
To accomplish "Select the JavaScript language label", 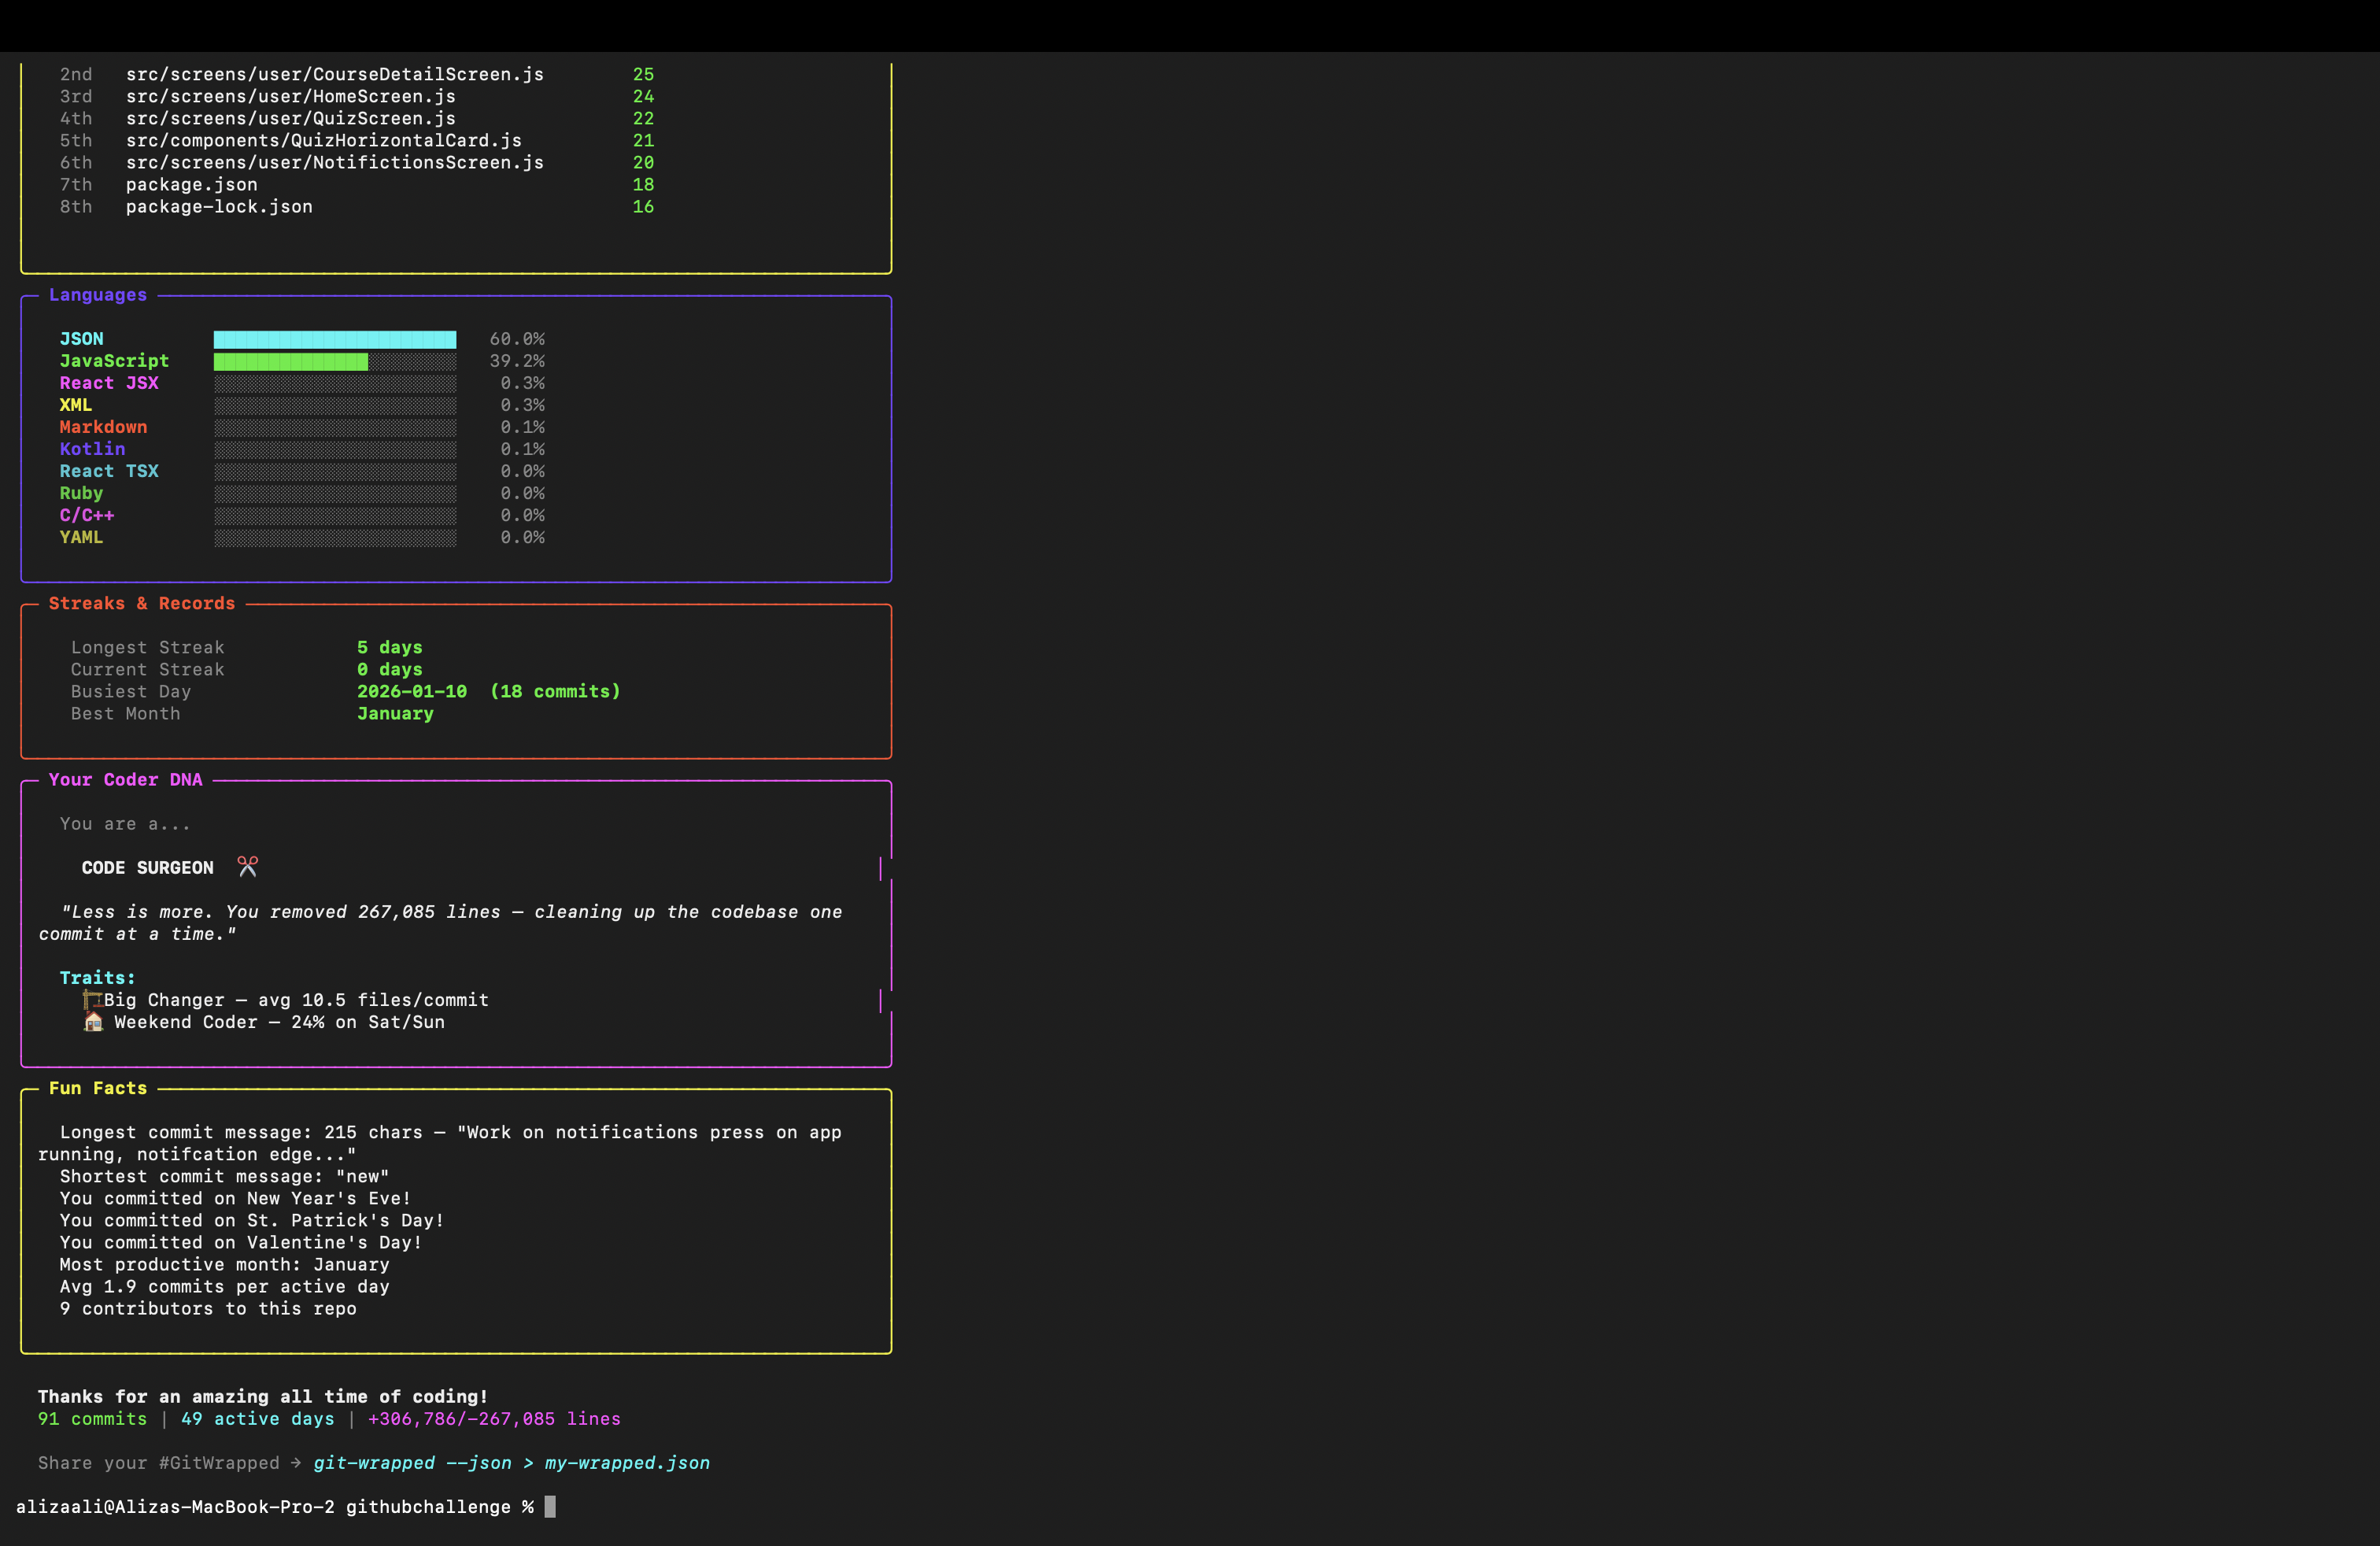I will click(114, 361).
